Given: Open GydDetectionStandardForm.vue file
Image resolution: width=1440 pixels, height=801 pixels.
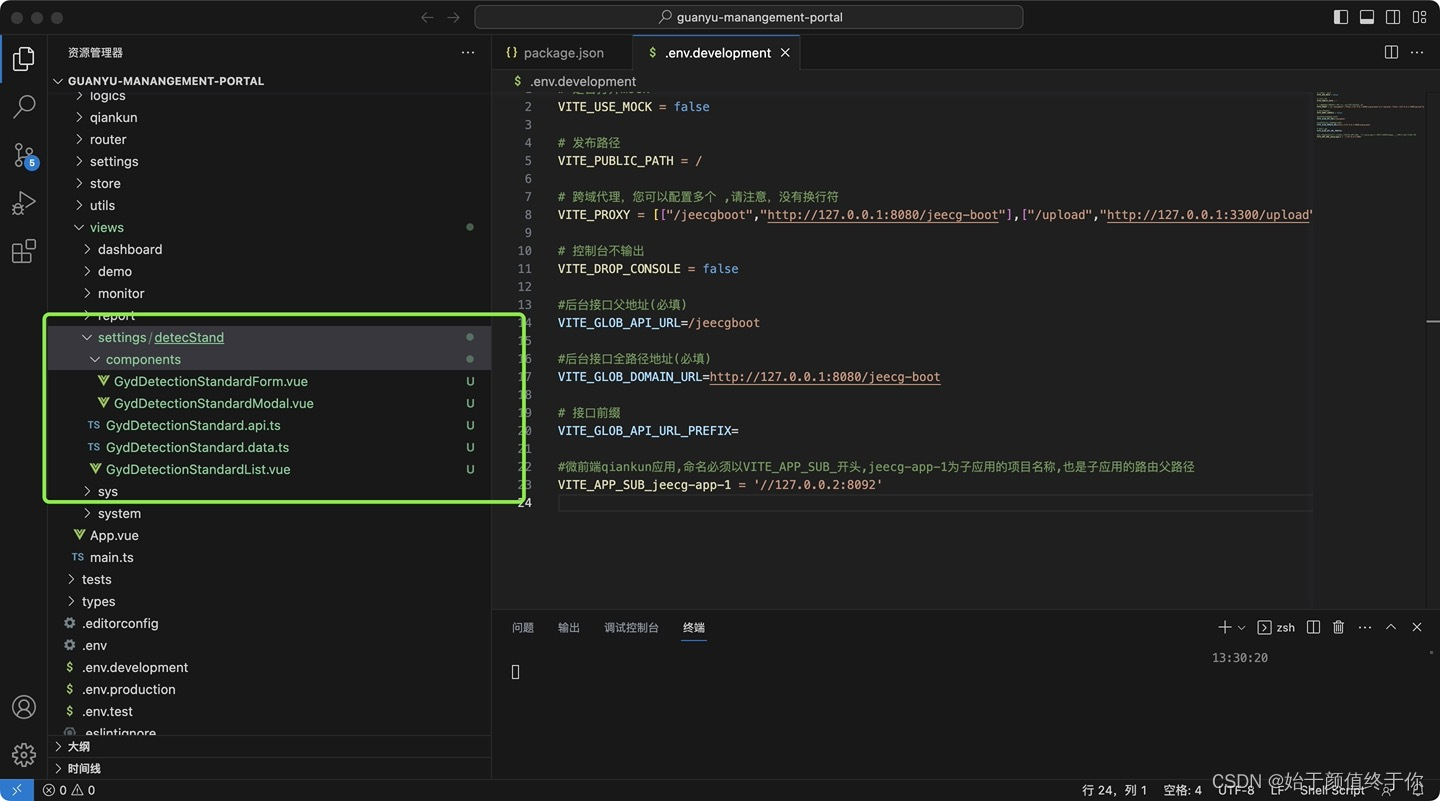Looking at the screenshot, I should (x=270, y=381).
